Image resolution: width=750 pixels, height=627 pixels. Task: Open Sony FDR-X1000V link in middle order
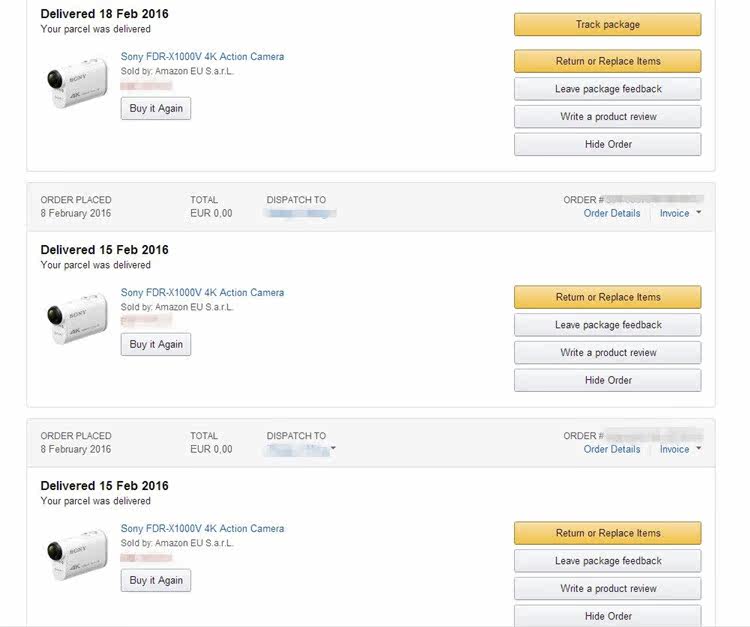pos(202,292)
